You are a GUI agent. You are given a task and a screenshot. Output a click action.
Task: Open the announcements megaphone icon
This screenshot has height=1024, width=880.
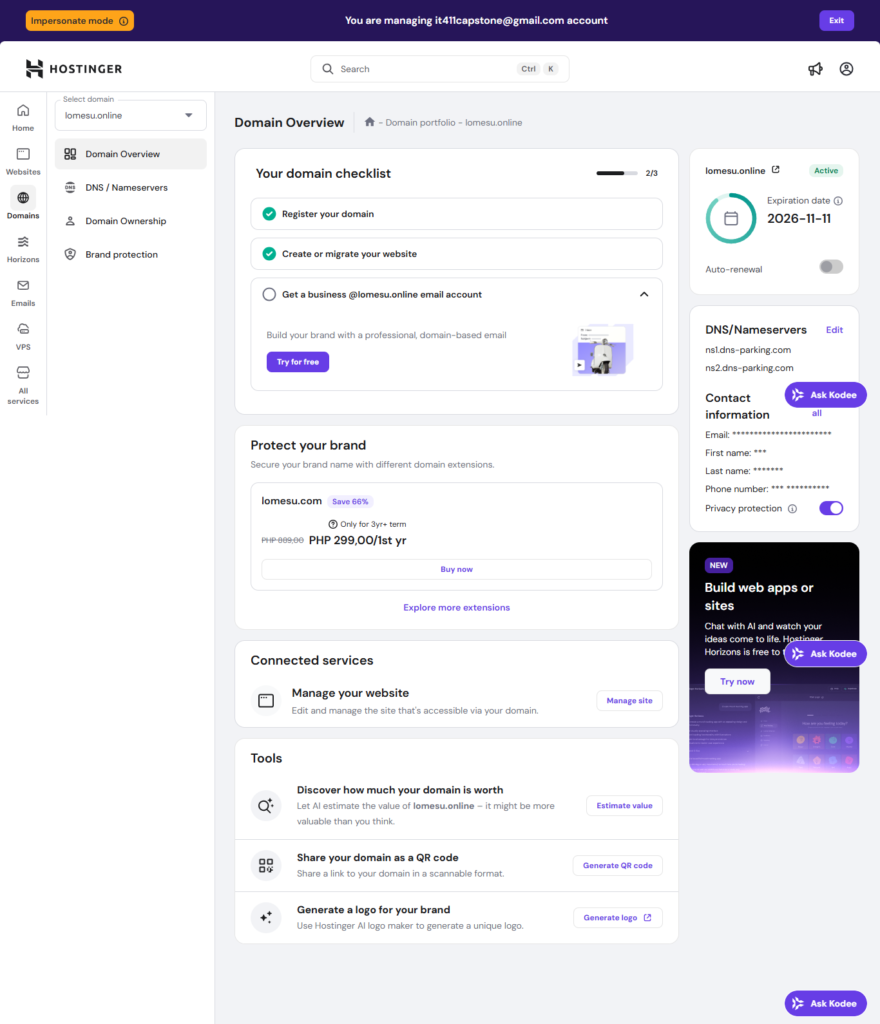point(816,69)
